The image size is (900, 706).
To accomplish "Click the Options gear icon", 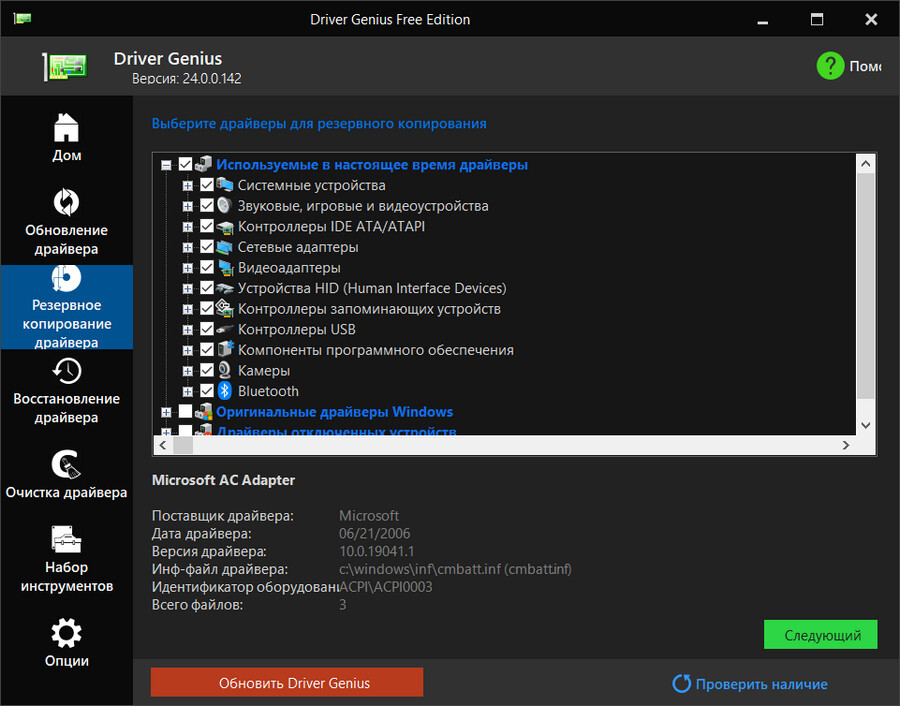I will coord(66,633).
